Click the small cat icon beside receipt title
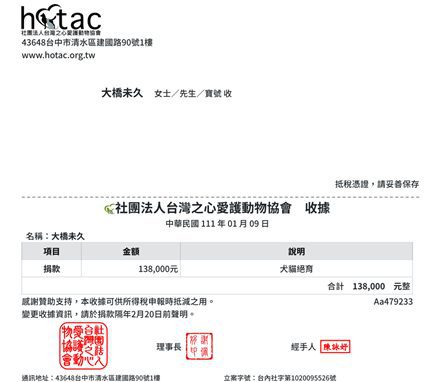 [109, 209]
